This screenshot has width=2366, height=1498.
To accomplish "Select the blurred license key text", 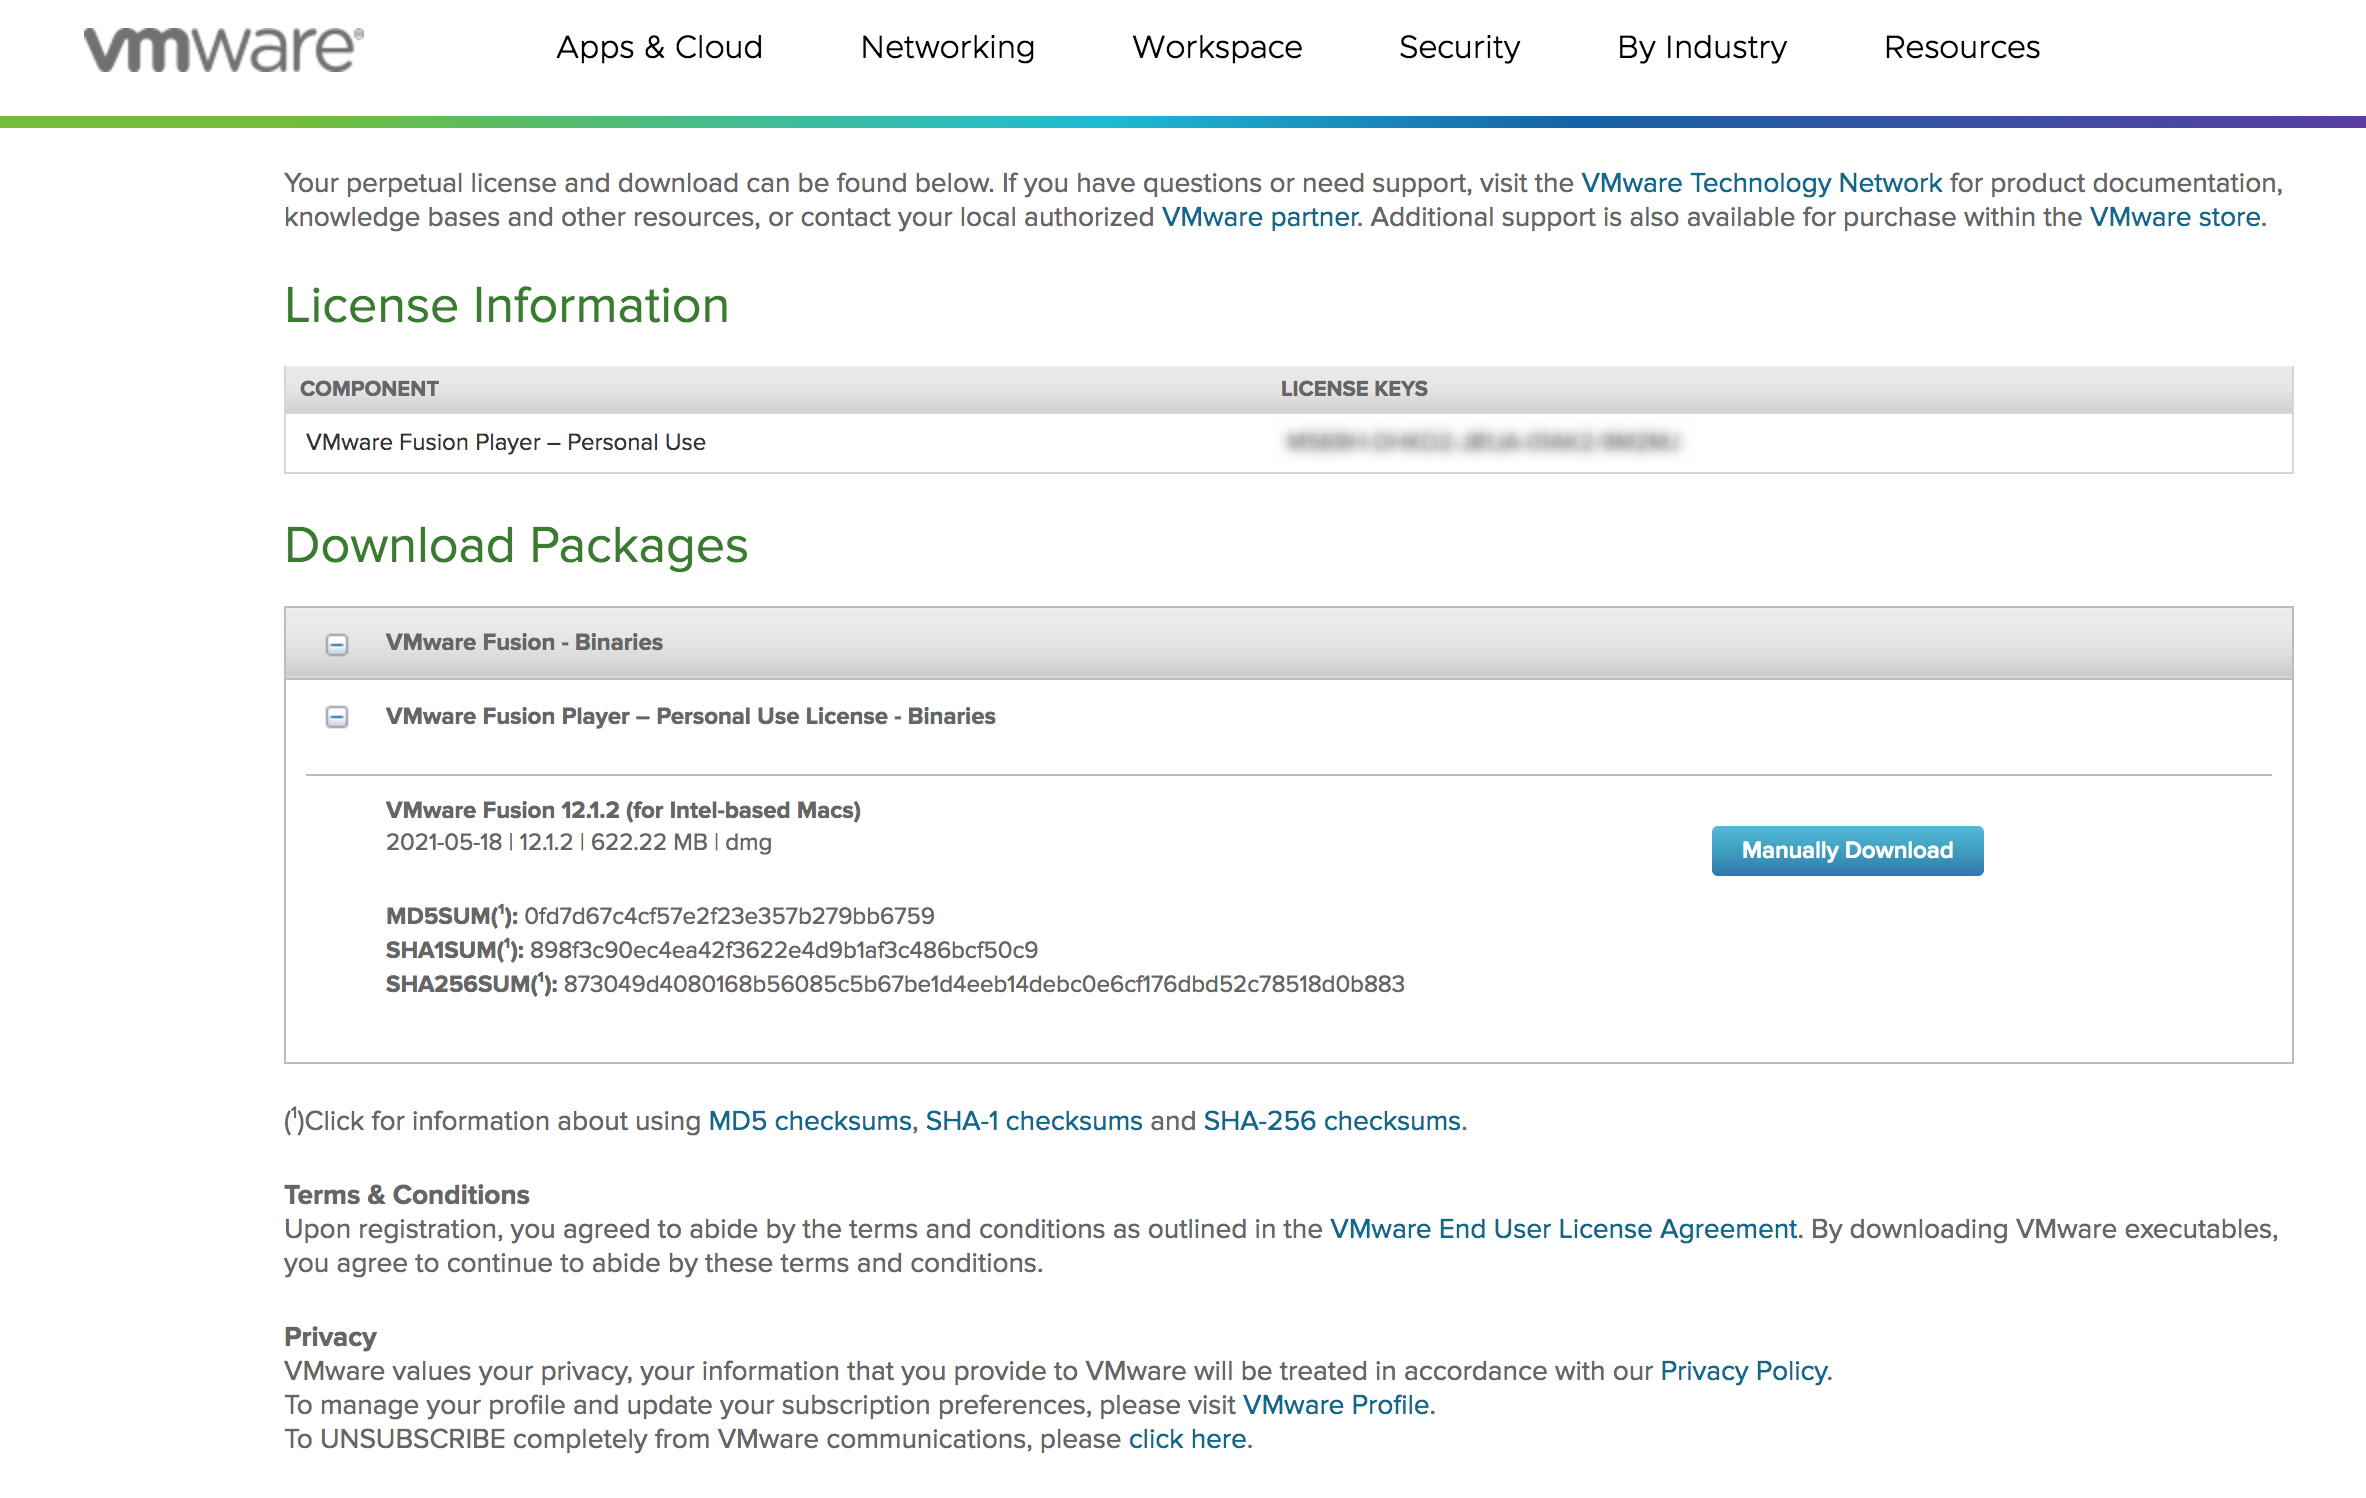I will coord(1481,442).
